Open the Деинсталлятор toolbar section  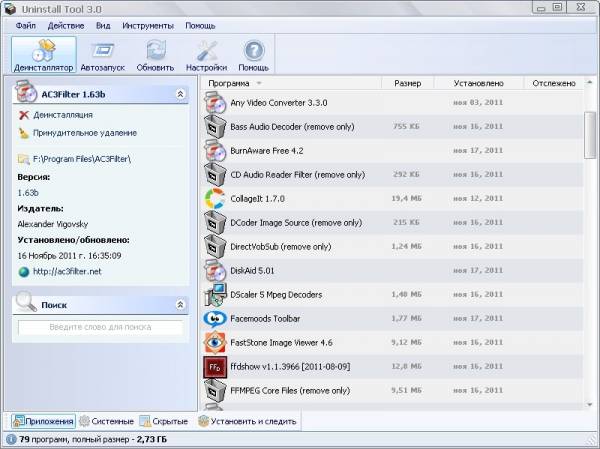coord(44,55)
